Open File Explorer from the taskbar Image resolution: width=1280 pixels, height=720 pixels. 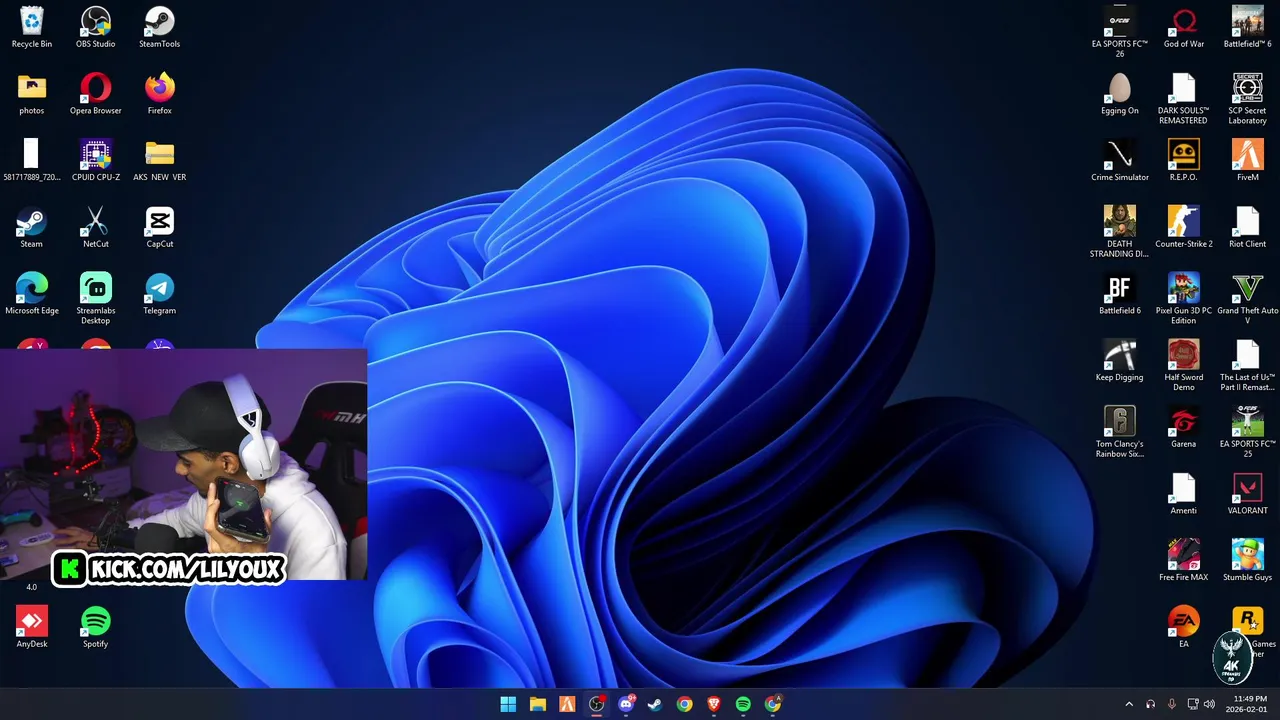point(538,704)
